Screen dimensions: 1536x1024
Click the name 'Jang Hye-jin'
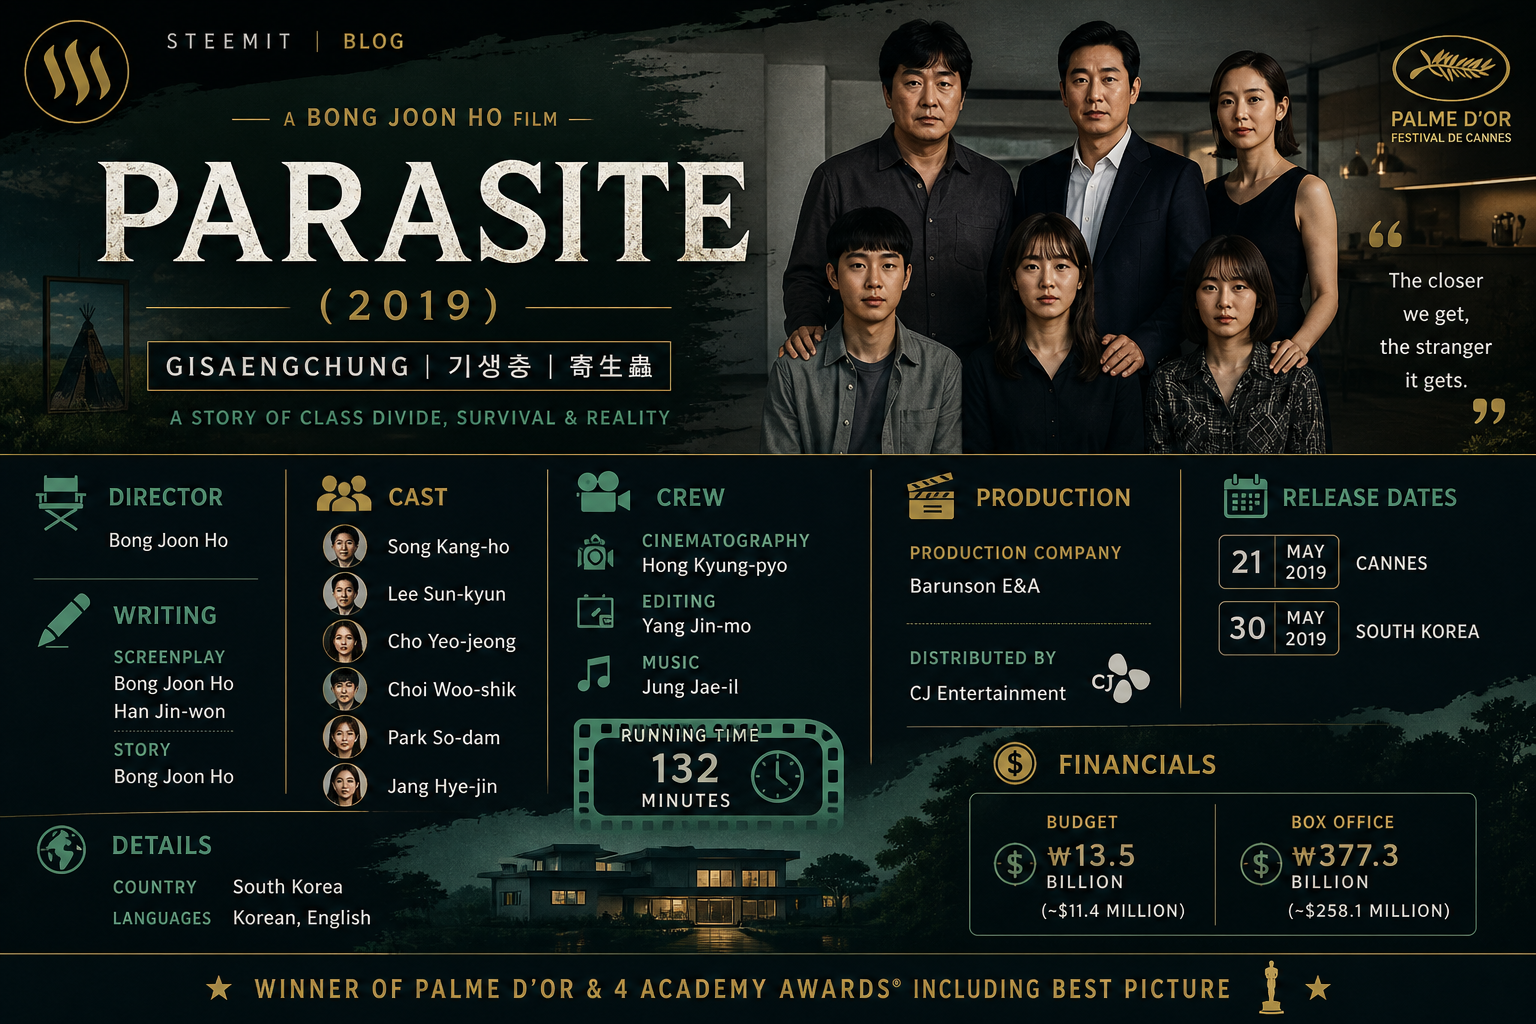tap(442, 786)
